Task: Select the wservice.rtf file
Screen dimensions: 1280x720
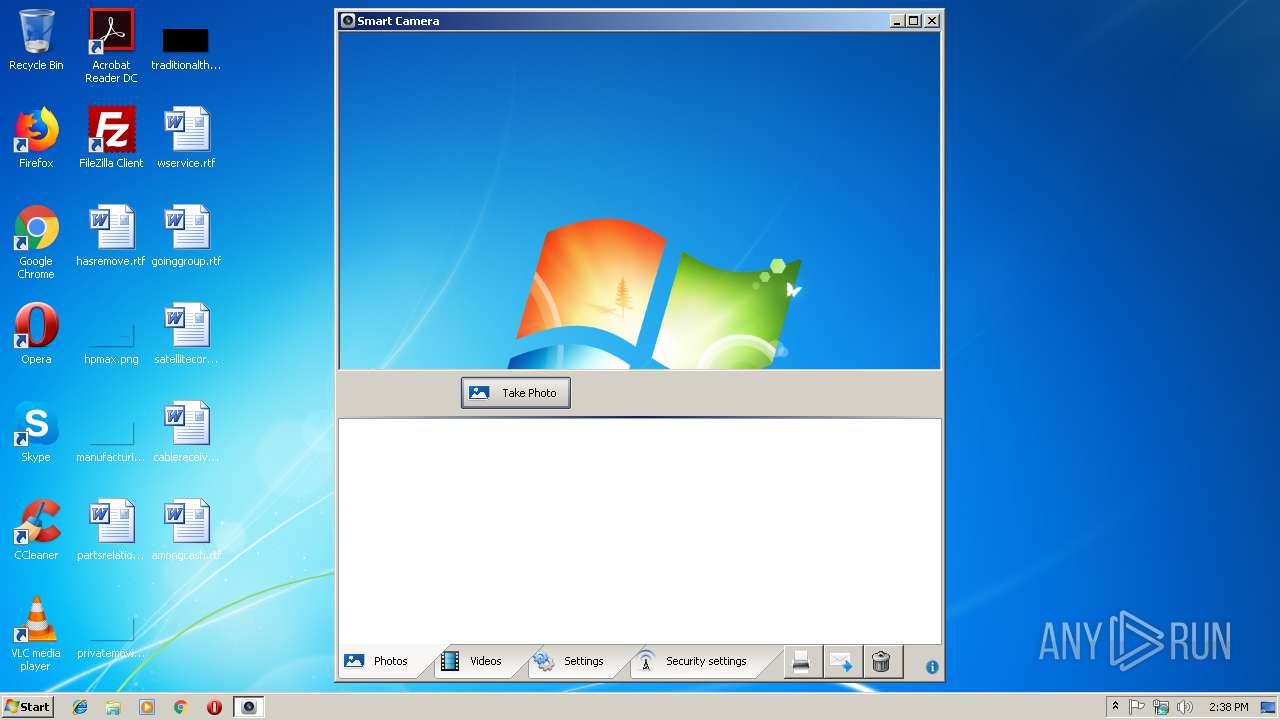Action: coord(186,138)
